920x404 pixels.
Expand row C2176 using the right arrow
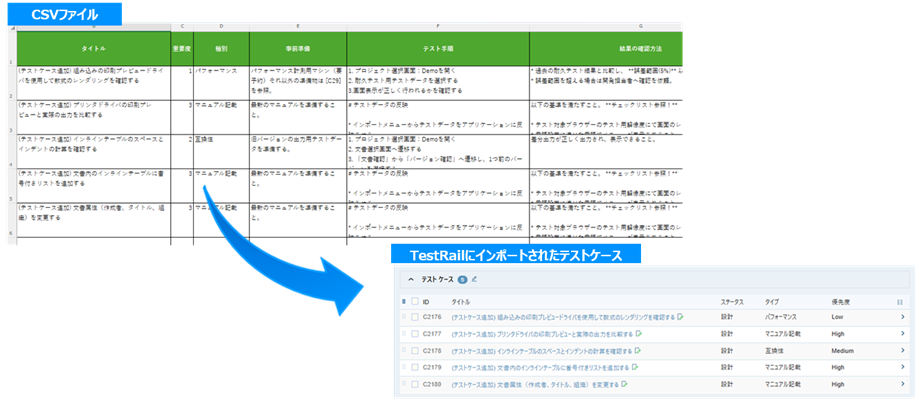(901, 317)
